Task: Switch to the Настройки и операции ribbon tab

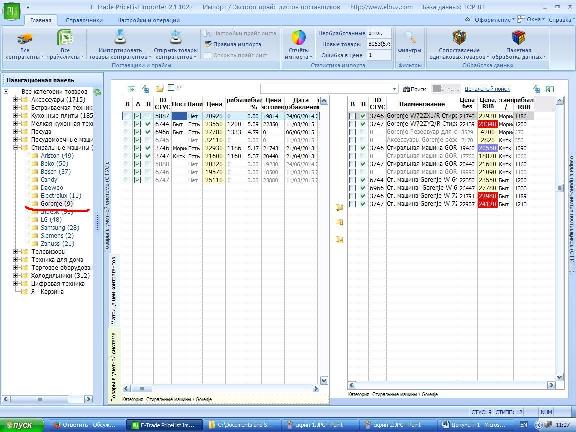Action: coord(149,20)
